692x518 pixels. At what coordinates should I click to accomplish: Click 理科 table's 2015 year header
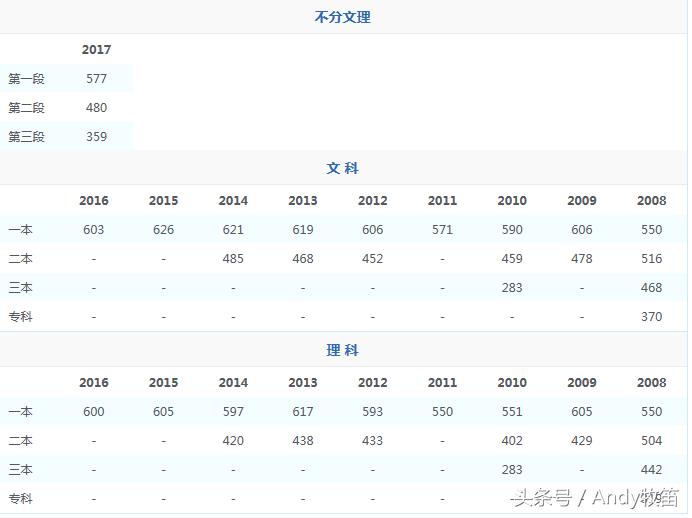[163, 383]
